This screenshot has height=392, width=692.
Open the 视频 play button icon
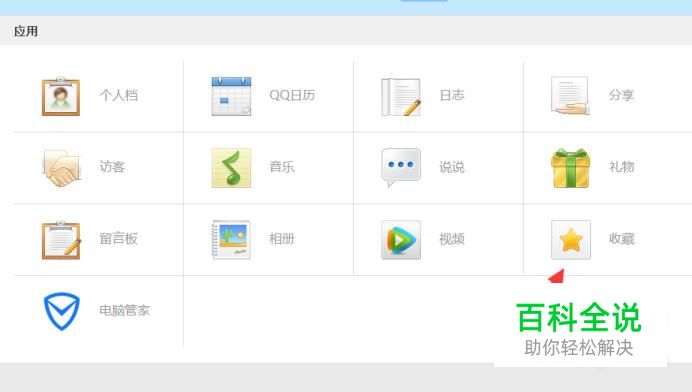(401, 240)
